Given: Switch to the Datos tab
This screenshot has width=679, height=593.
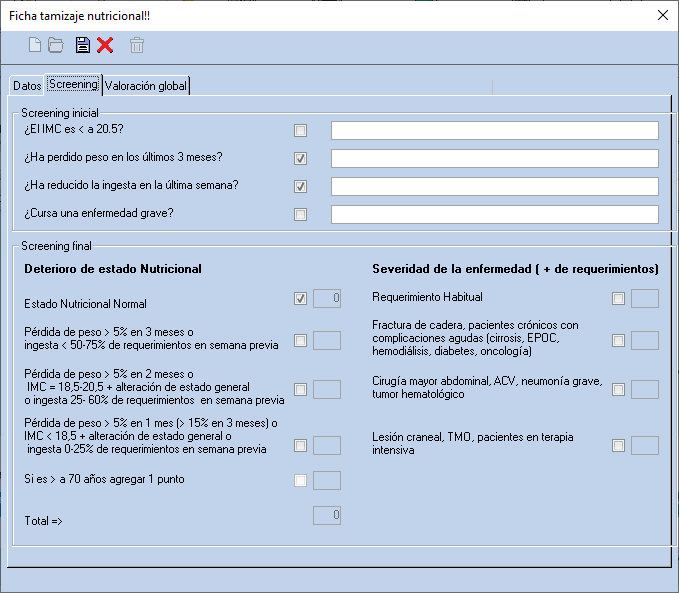Looking at the screenshot, I should point(27,85).
